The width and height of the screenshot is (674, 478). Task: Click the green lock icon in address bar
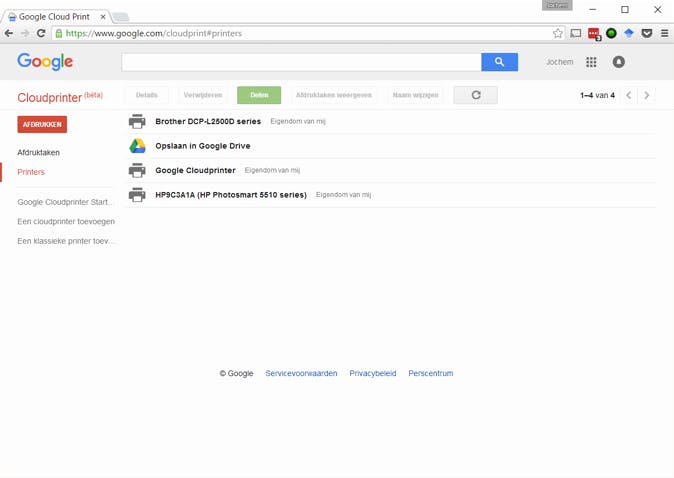point(59,33)
